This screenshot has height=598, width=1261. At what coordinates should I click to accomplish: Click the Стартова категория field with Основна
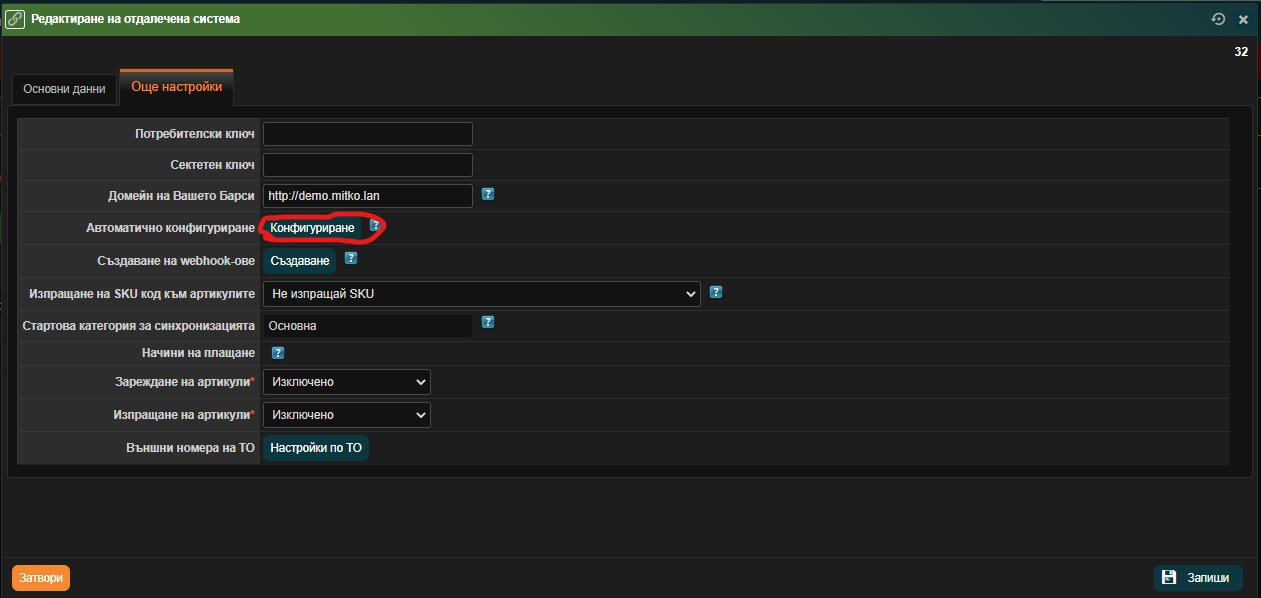pyautogui.click(x=368, y=326)
